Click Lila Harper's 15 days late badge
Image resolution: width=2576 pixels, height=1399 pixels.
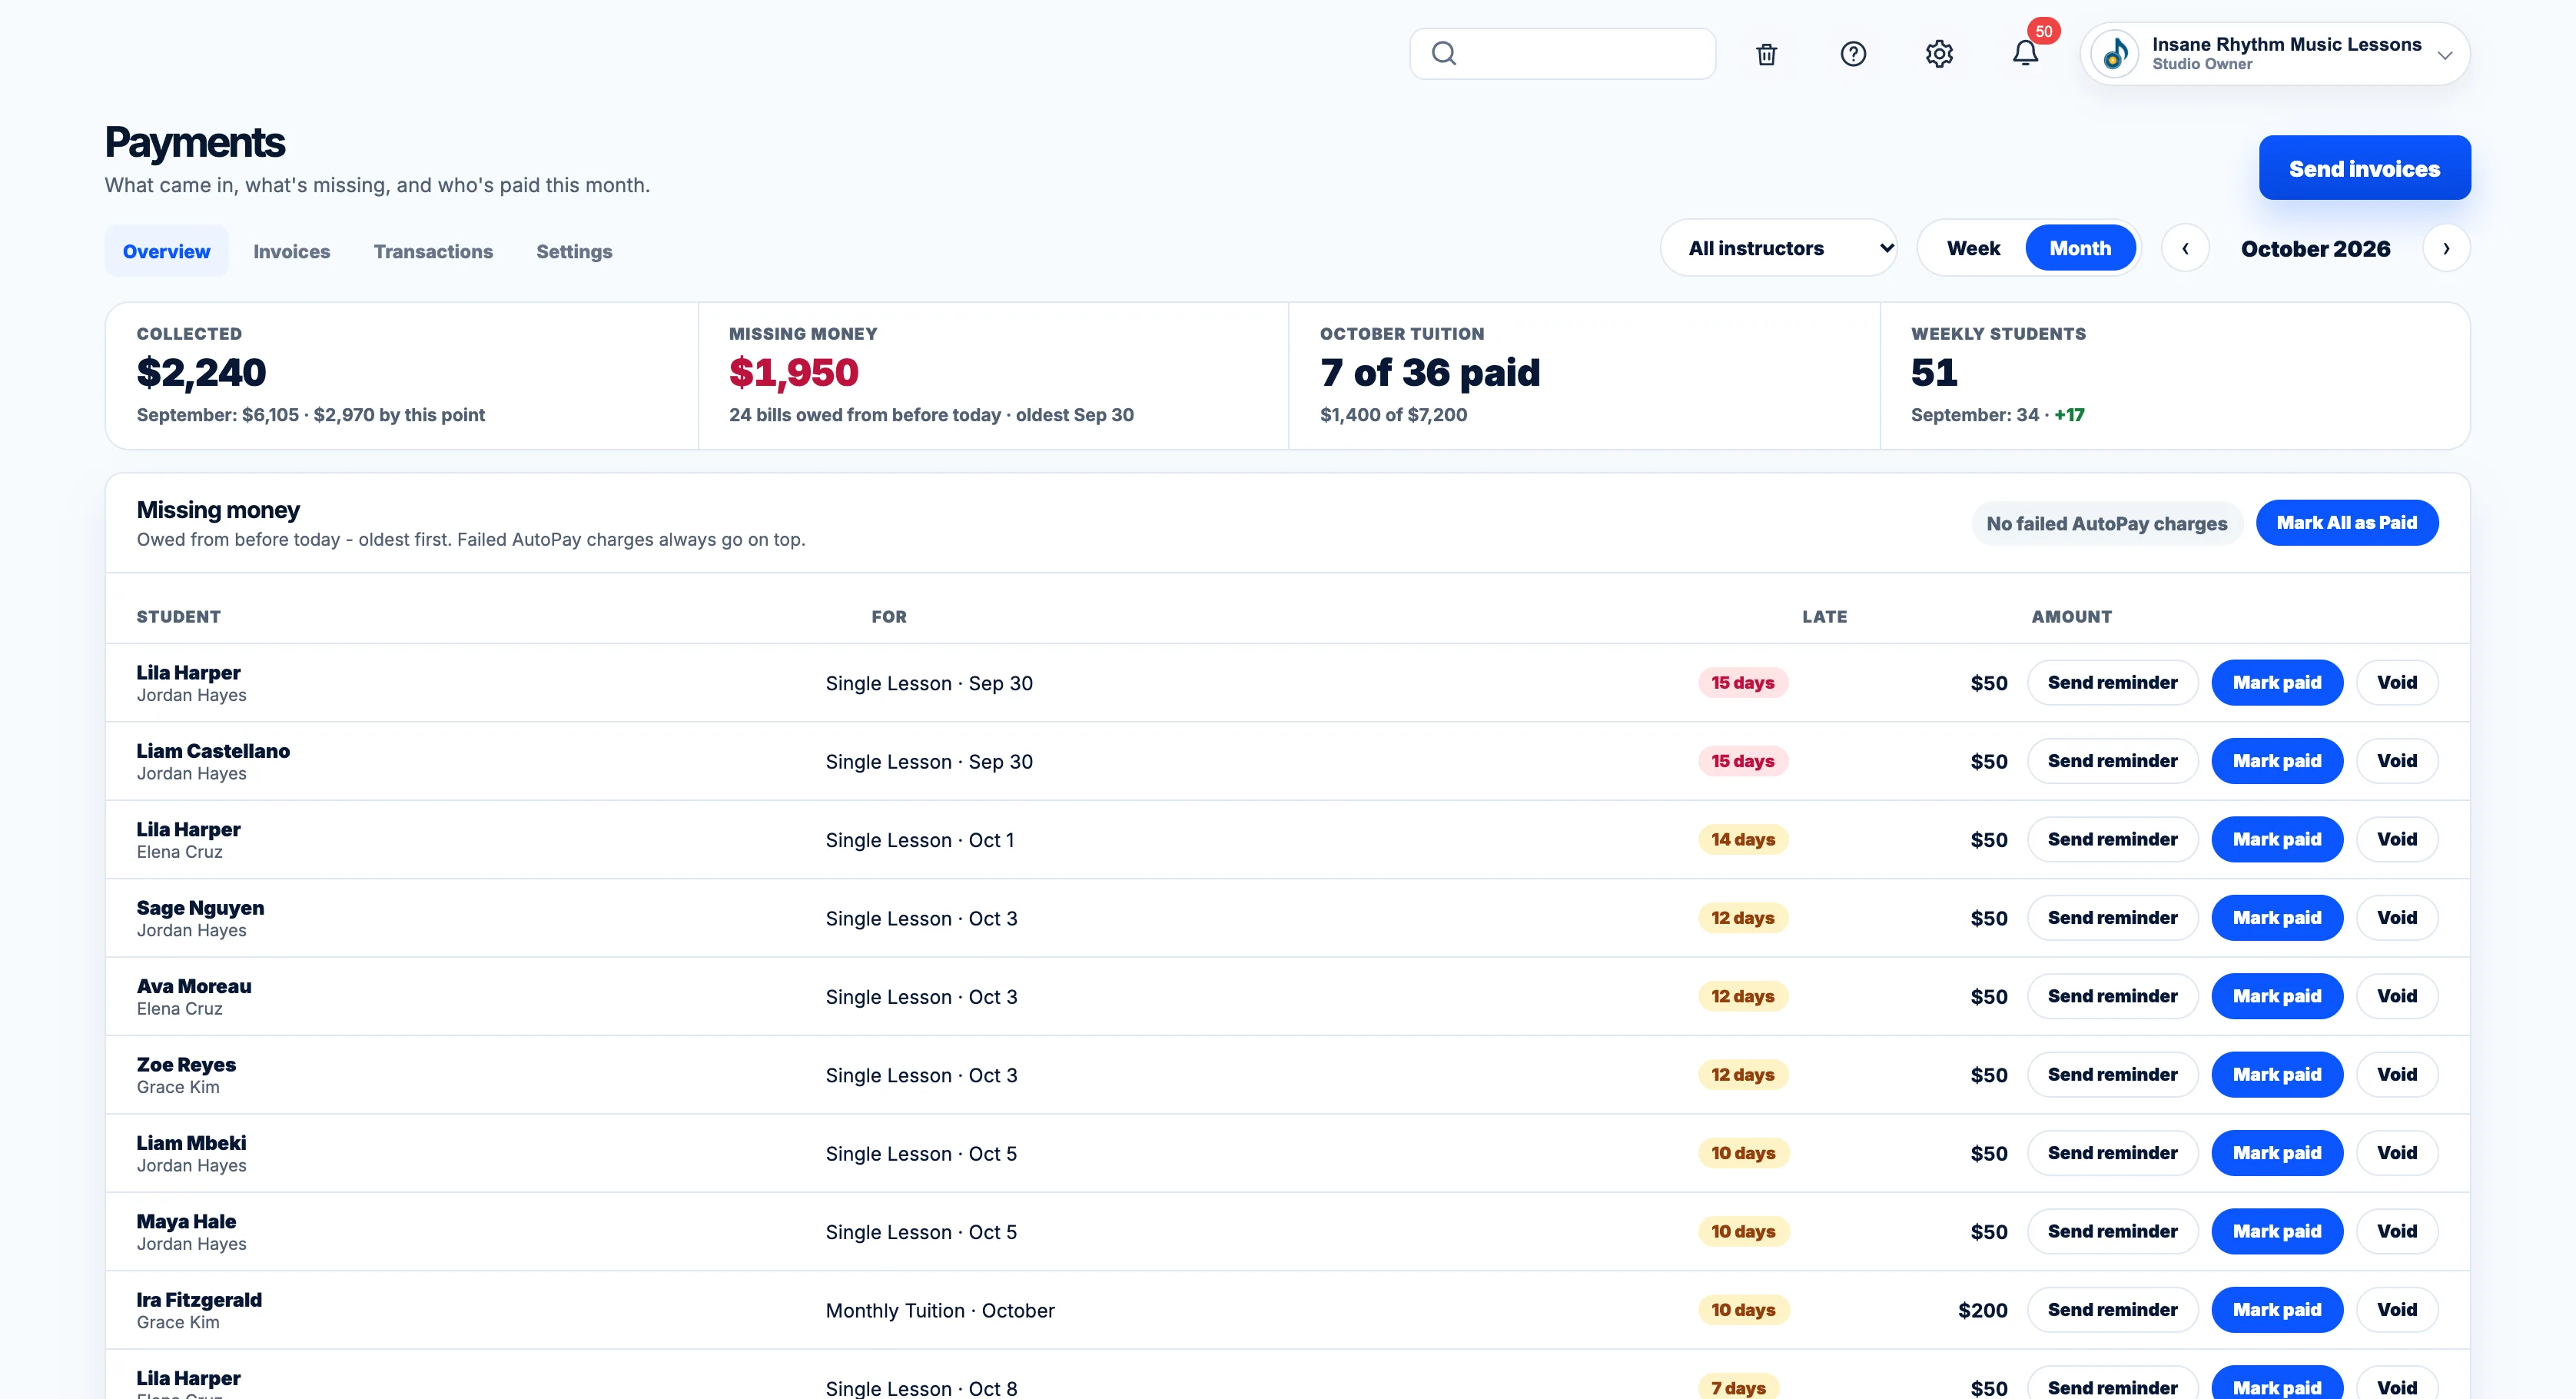pyautogui.click(x=1742, y=683)
